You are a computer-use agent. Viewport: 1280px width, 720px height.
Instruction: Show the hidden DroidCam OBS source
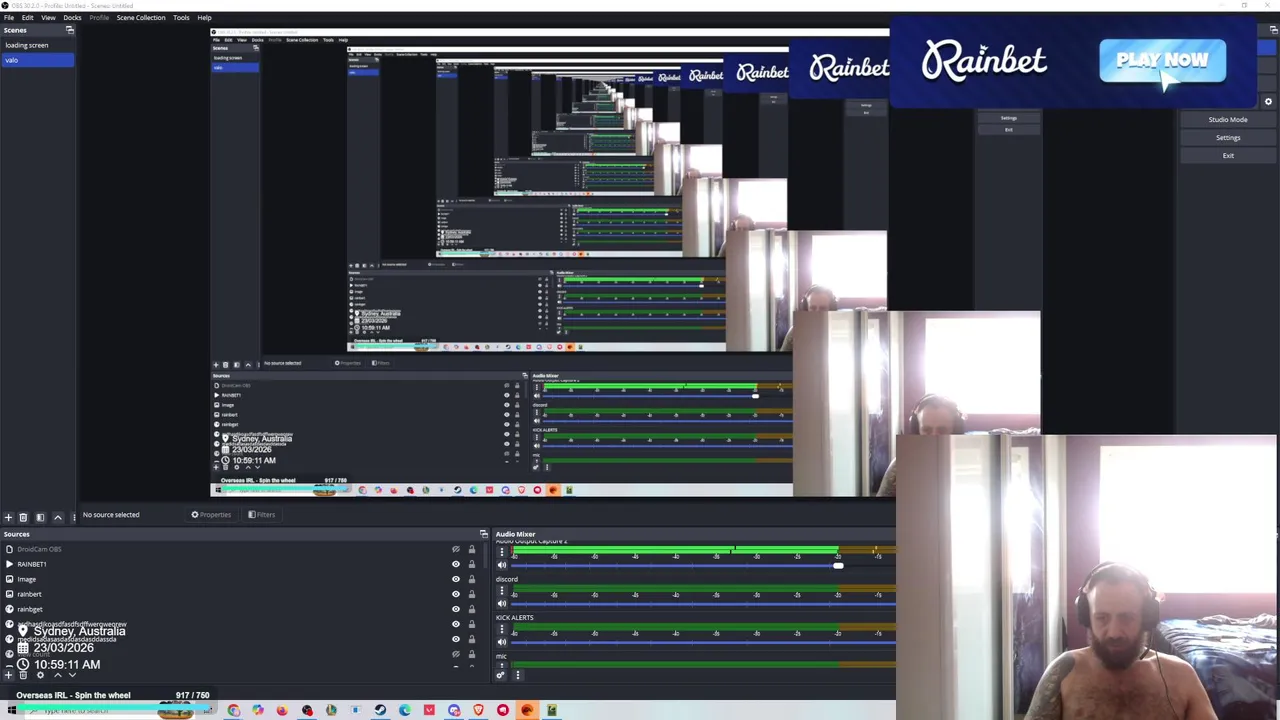tap(456, 549)
